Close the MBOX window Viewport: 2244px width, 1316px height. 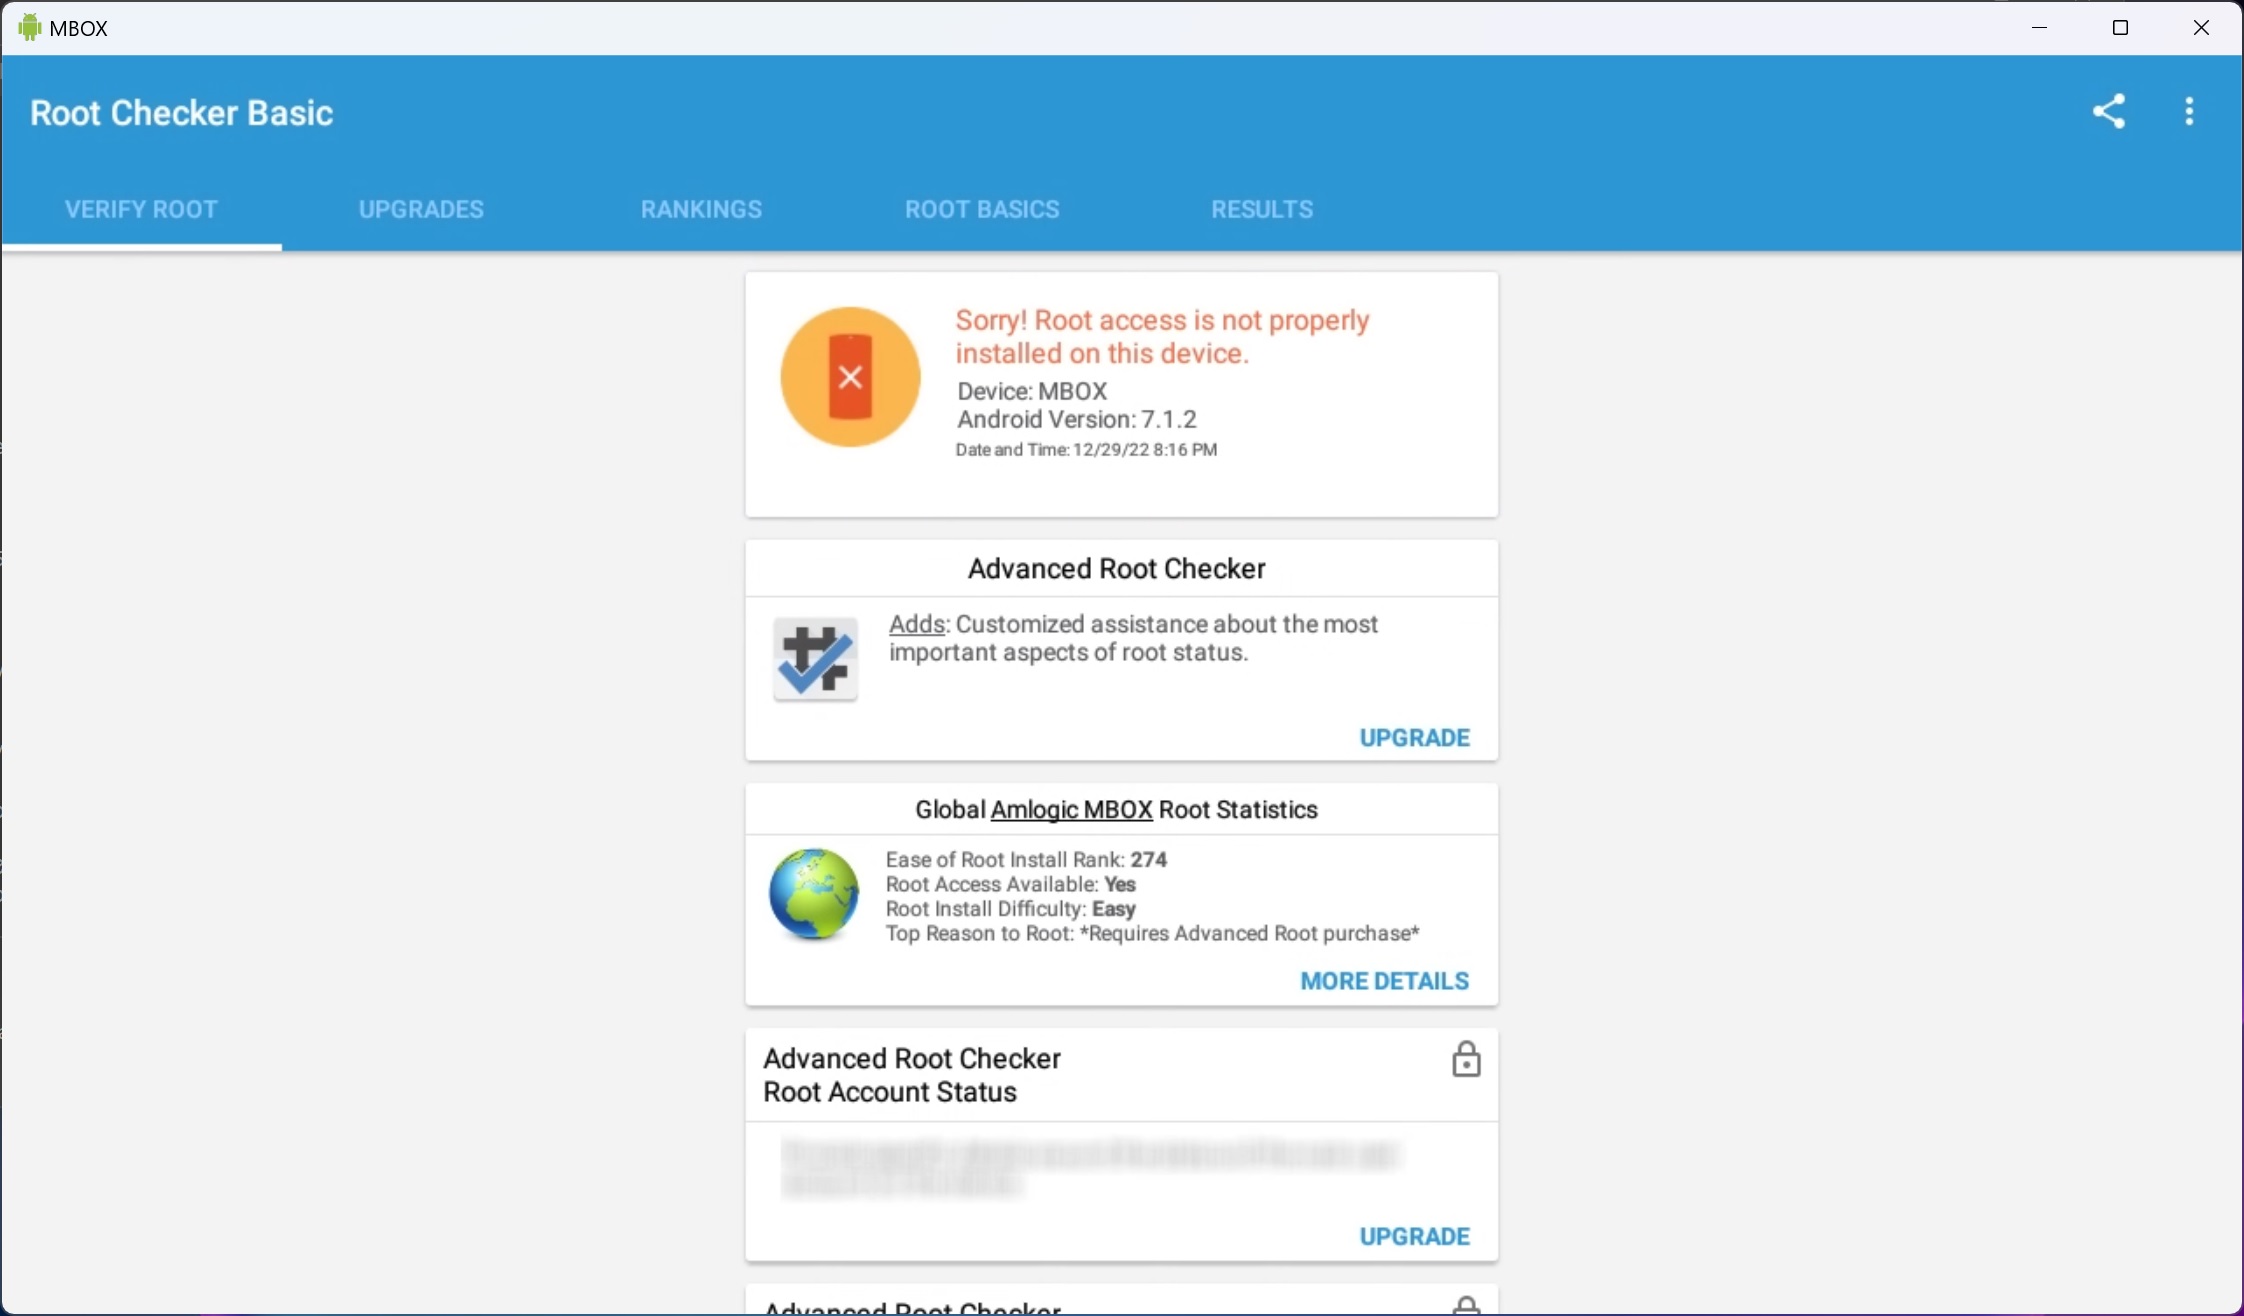pyautogui.click(x=2201, y=28)
